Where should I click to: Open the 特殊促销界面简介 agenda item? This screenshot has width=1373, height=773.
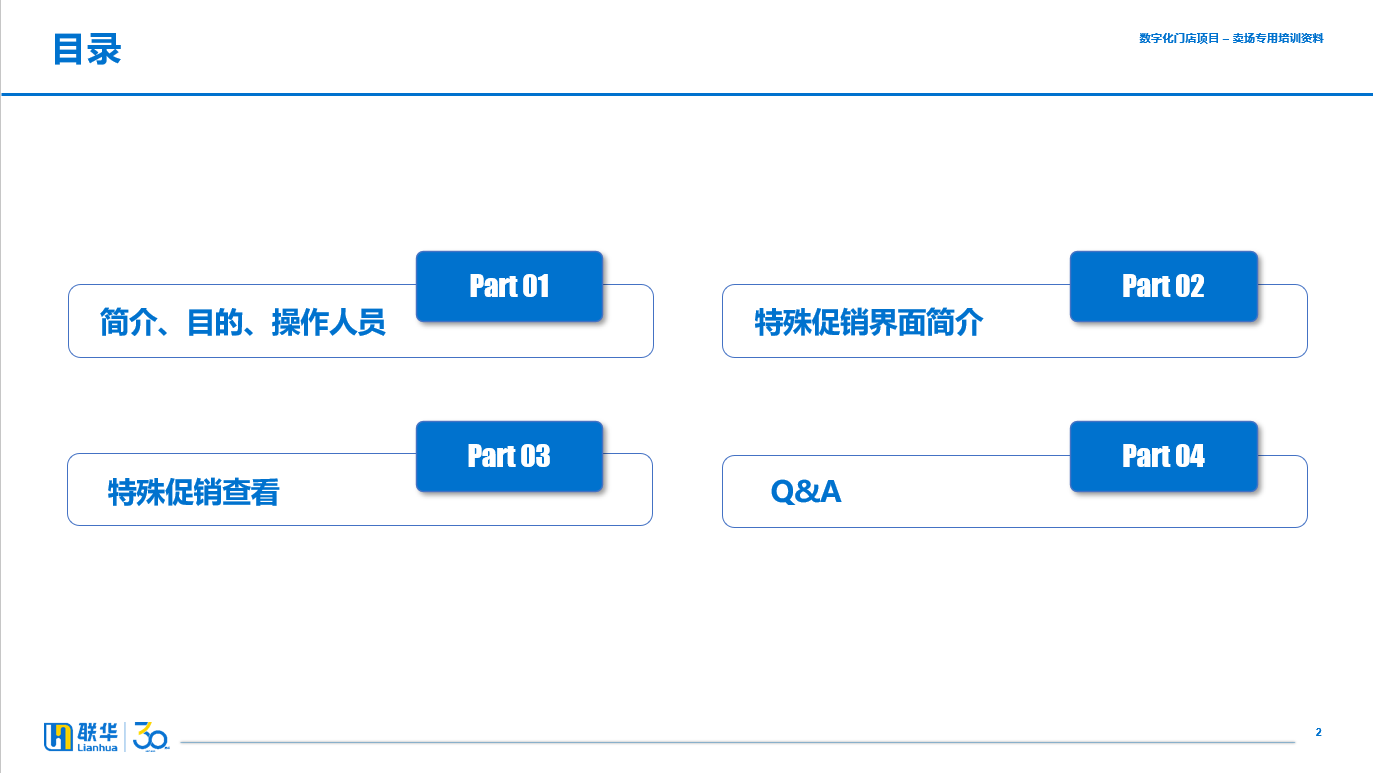tap(869, 323)
